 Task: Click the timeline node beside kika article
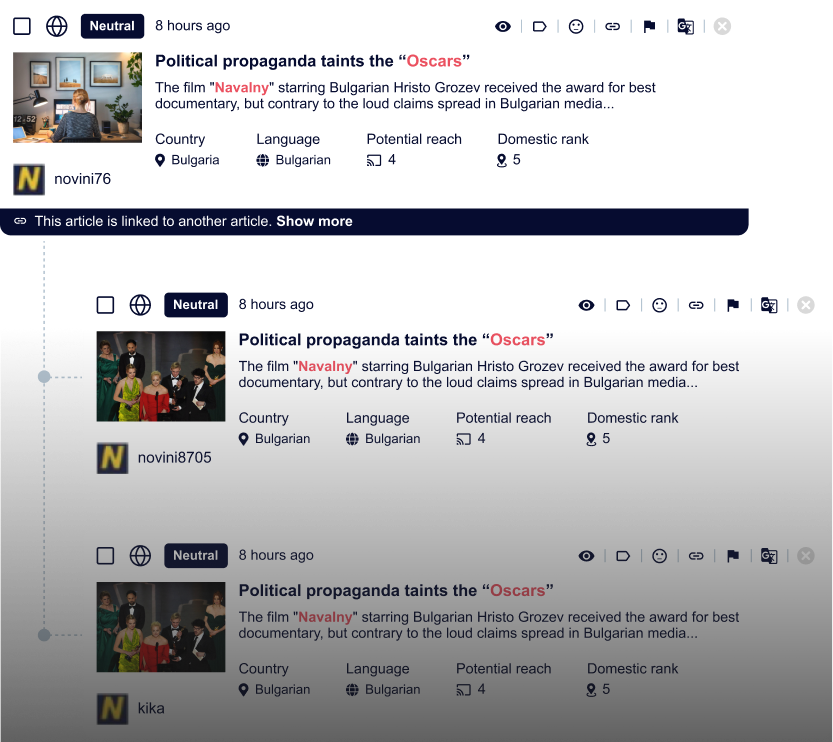(x=44, y=635)
